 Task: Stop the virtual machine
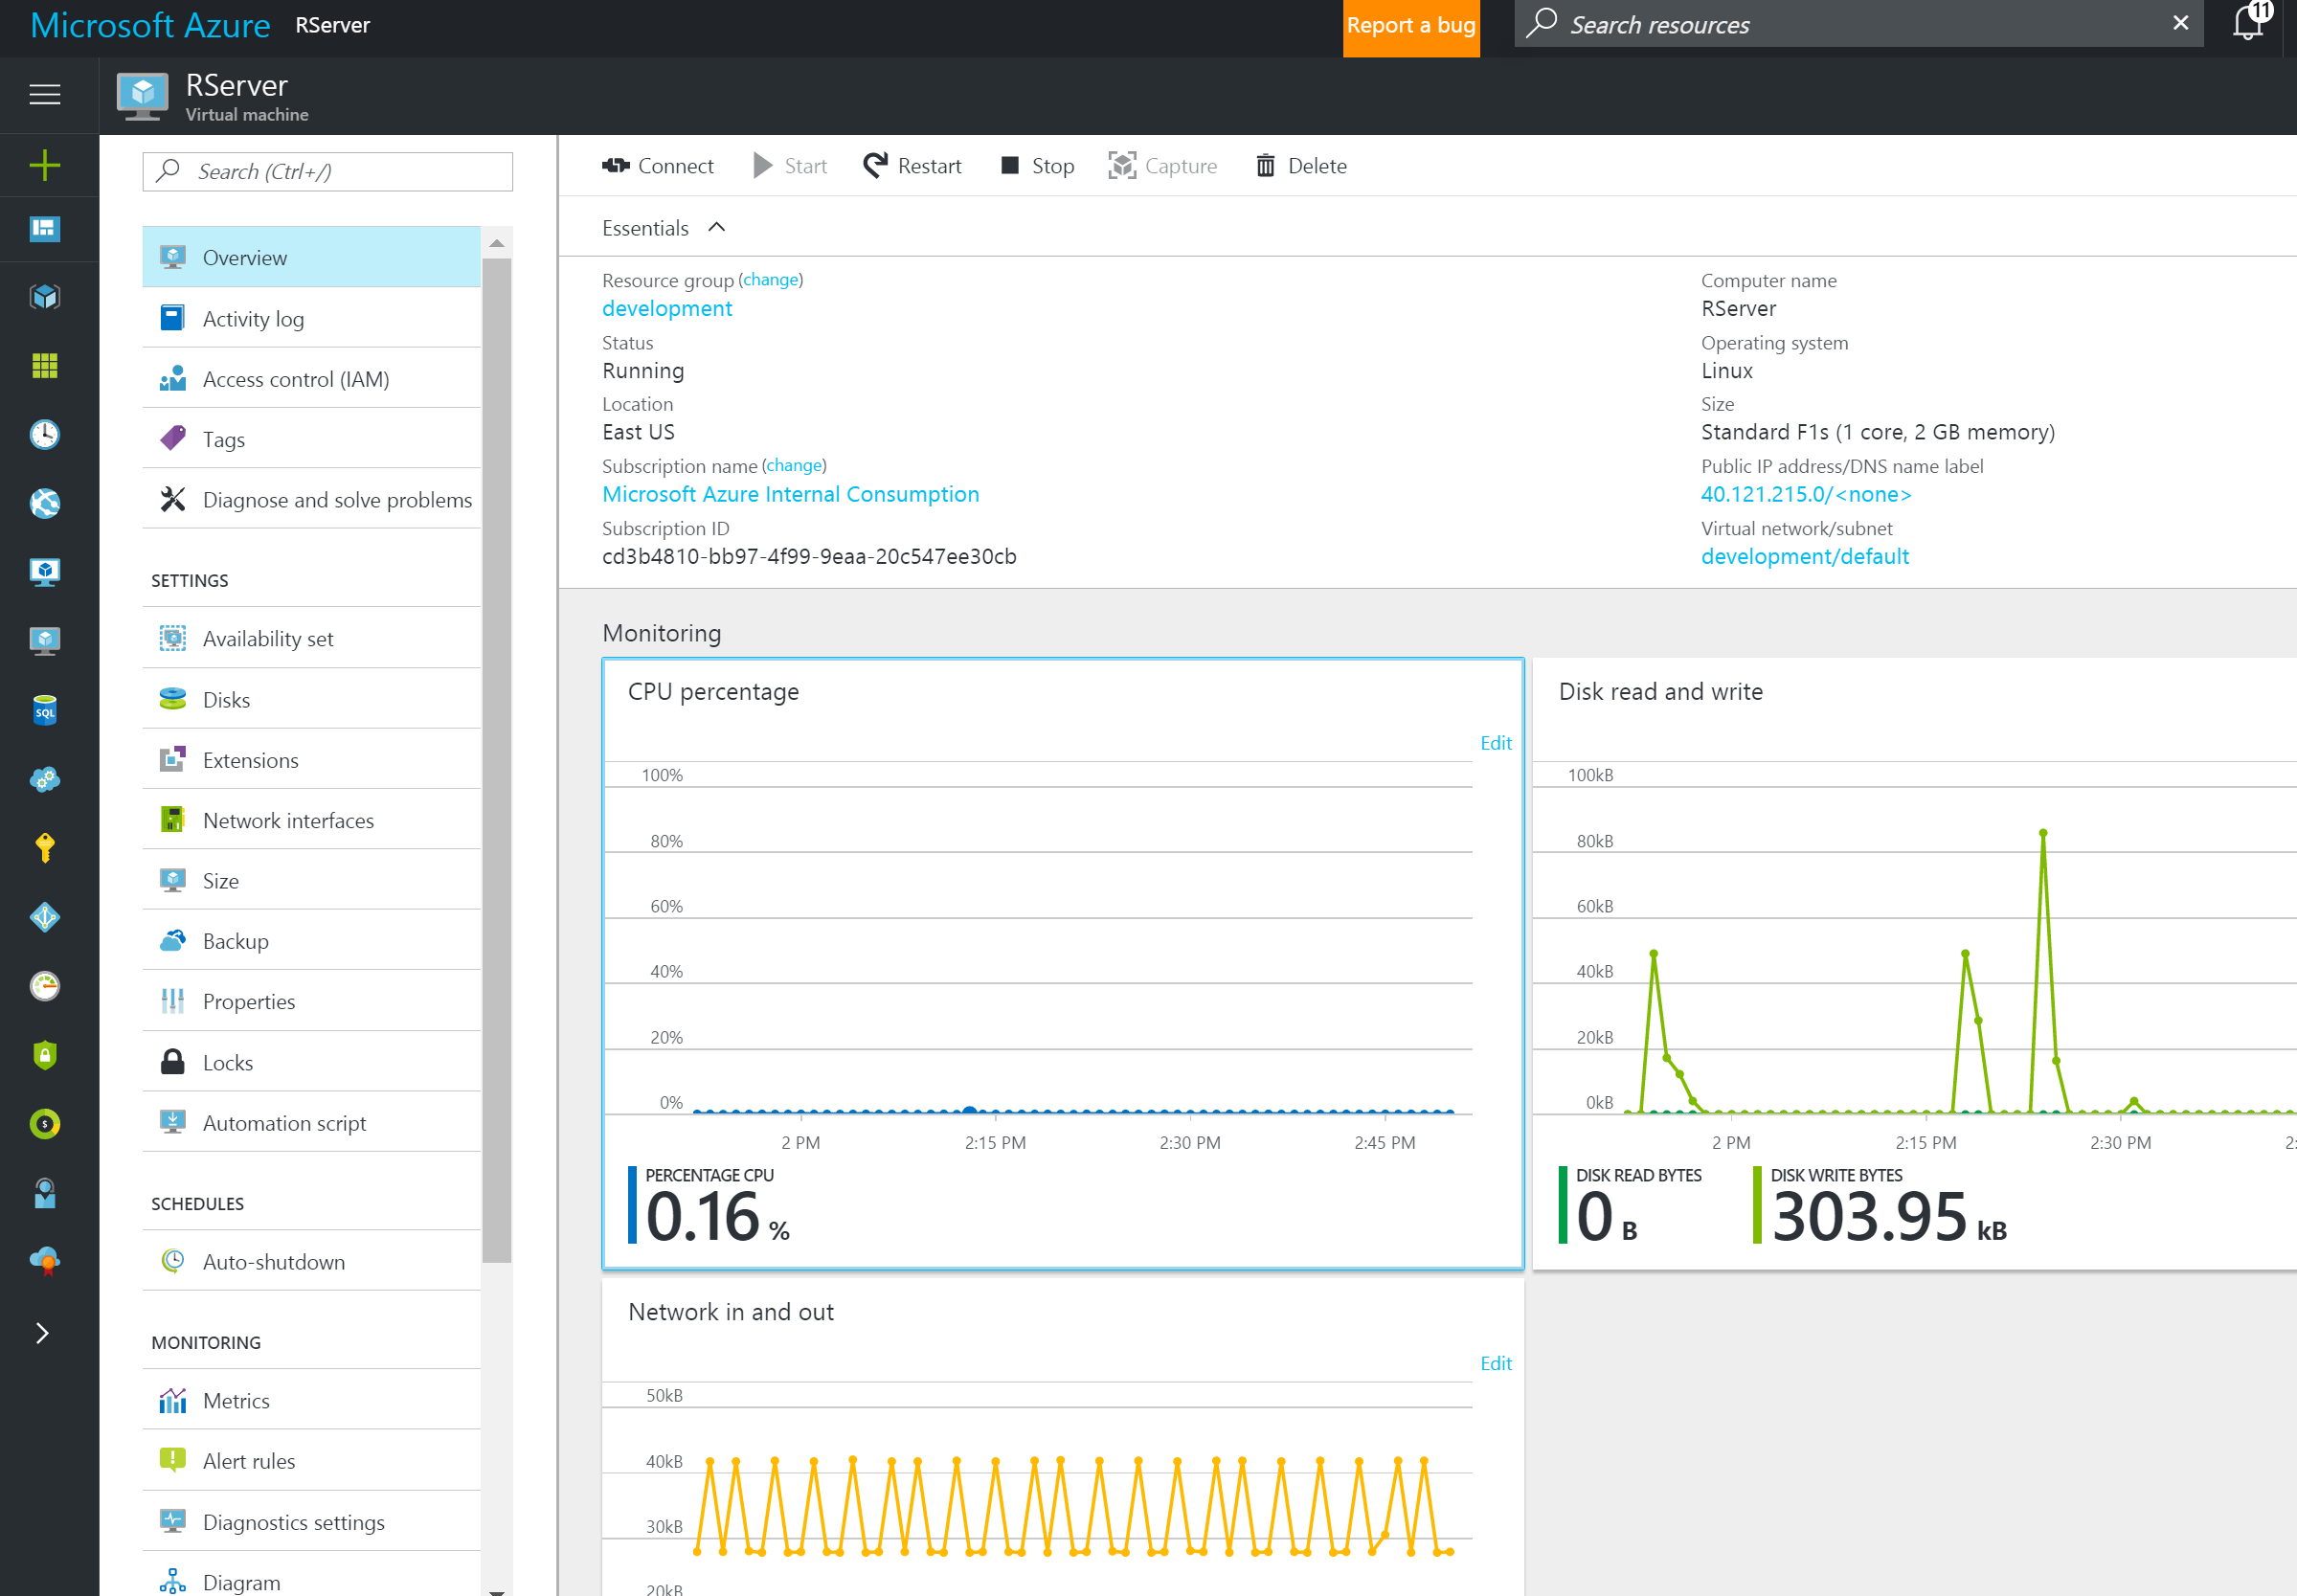click(x=1037, y=166)
